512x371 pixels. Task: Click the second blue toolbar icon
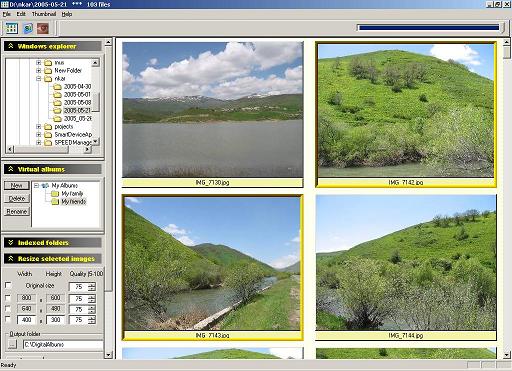(x=28, y=28)
